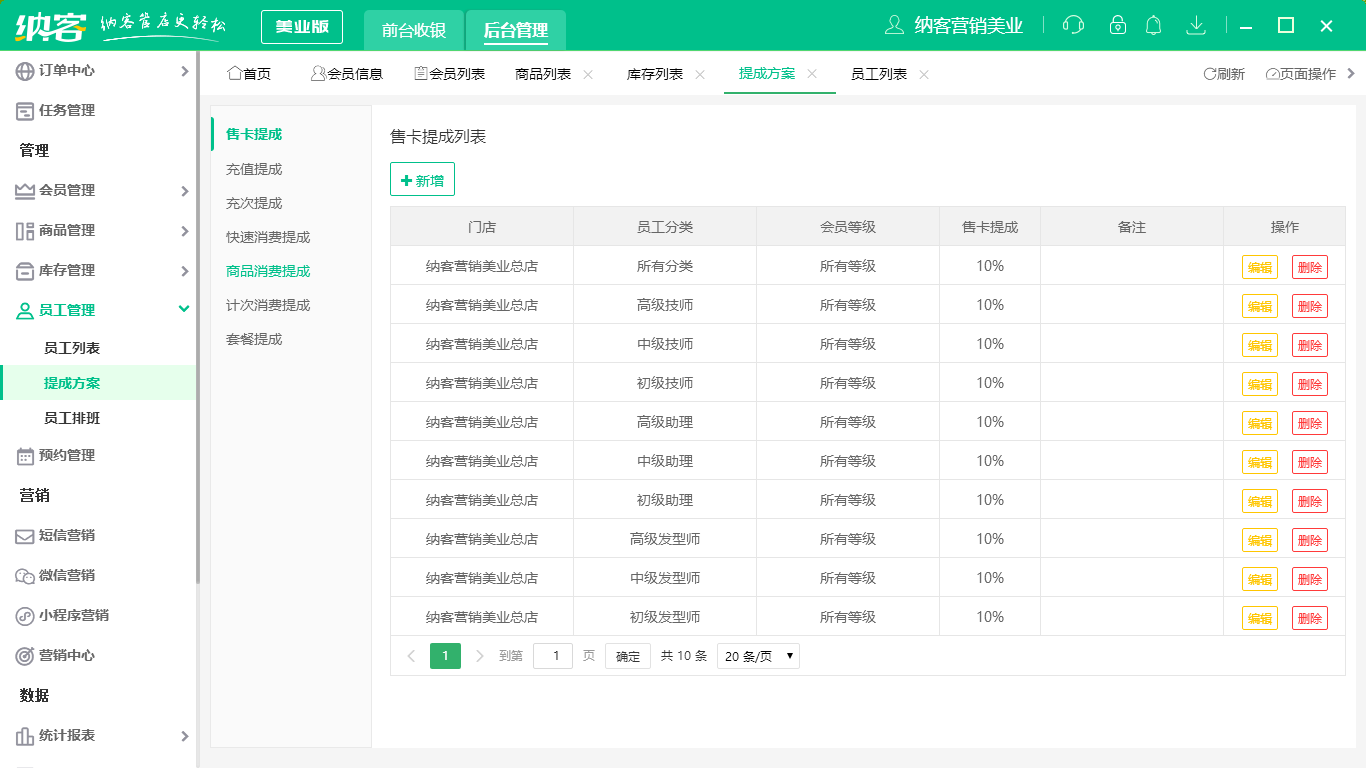This screenshot has width=1366, height=768.
Task: Click the headset customer service icon
Action: coord(1072,24)
